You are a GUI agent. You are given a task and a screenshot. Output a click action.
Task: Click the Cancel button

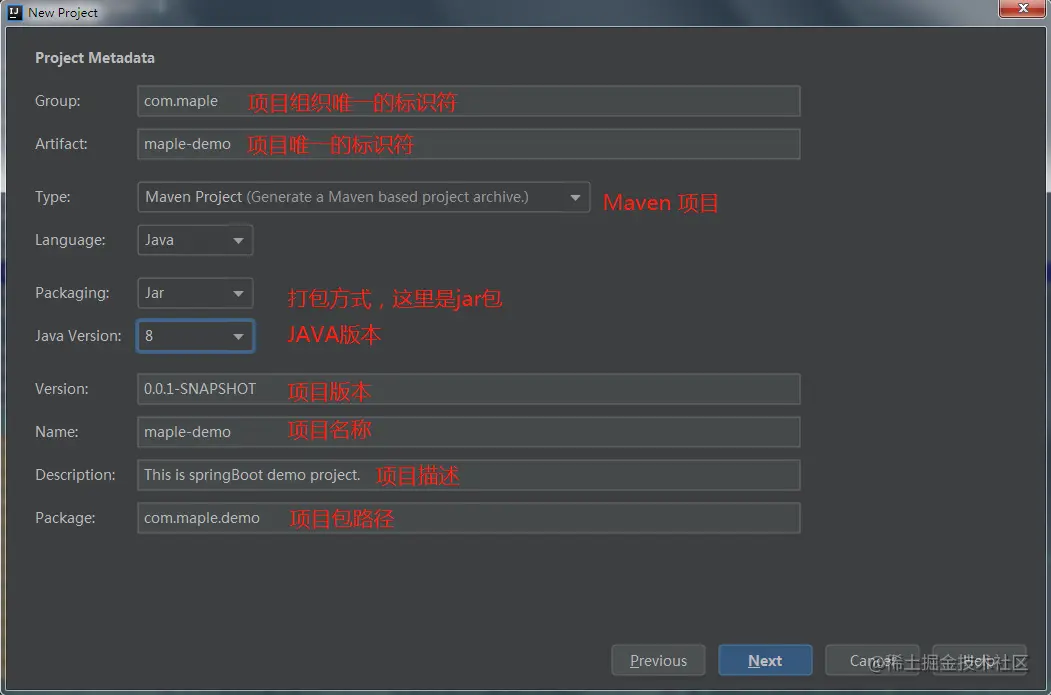coord(872,661)
